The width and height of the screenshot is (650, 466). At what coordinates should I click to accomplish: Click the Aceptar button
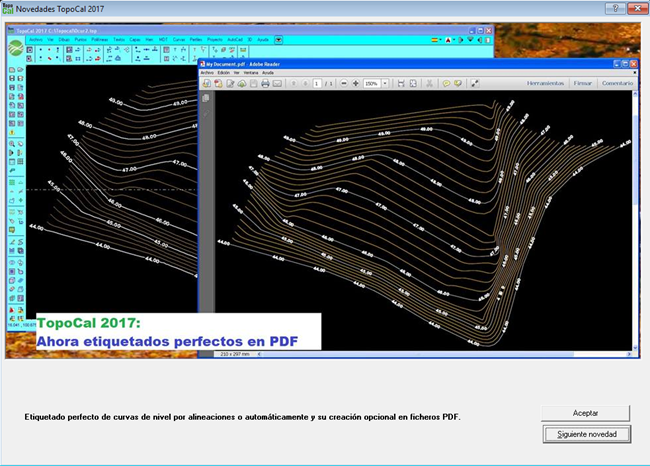(x=585, y=413)
